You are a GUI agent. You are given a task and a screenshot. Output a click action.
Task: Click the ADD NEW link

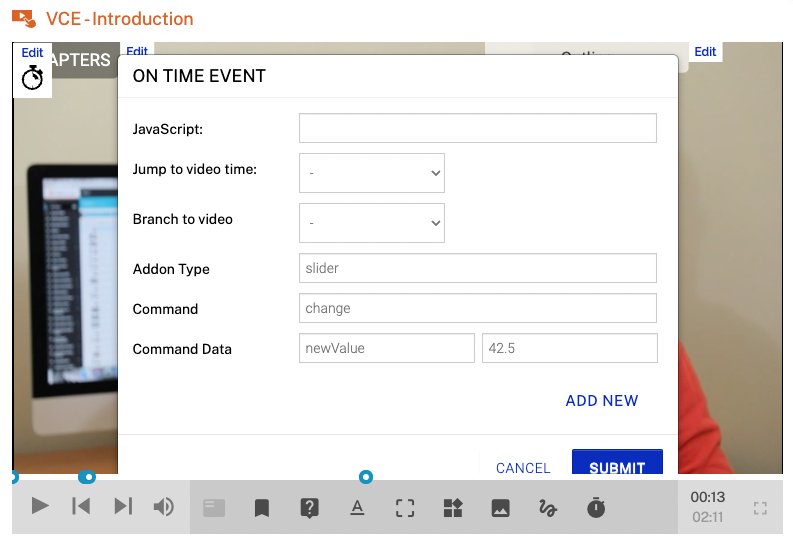click(x=601, y=401)
